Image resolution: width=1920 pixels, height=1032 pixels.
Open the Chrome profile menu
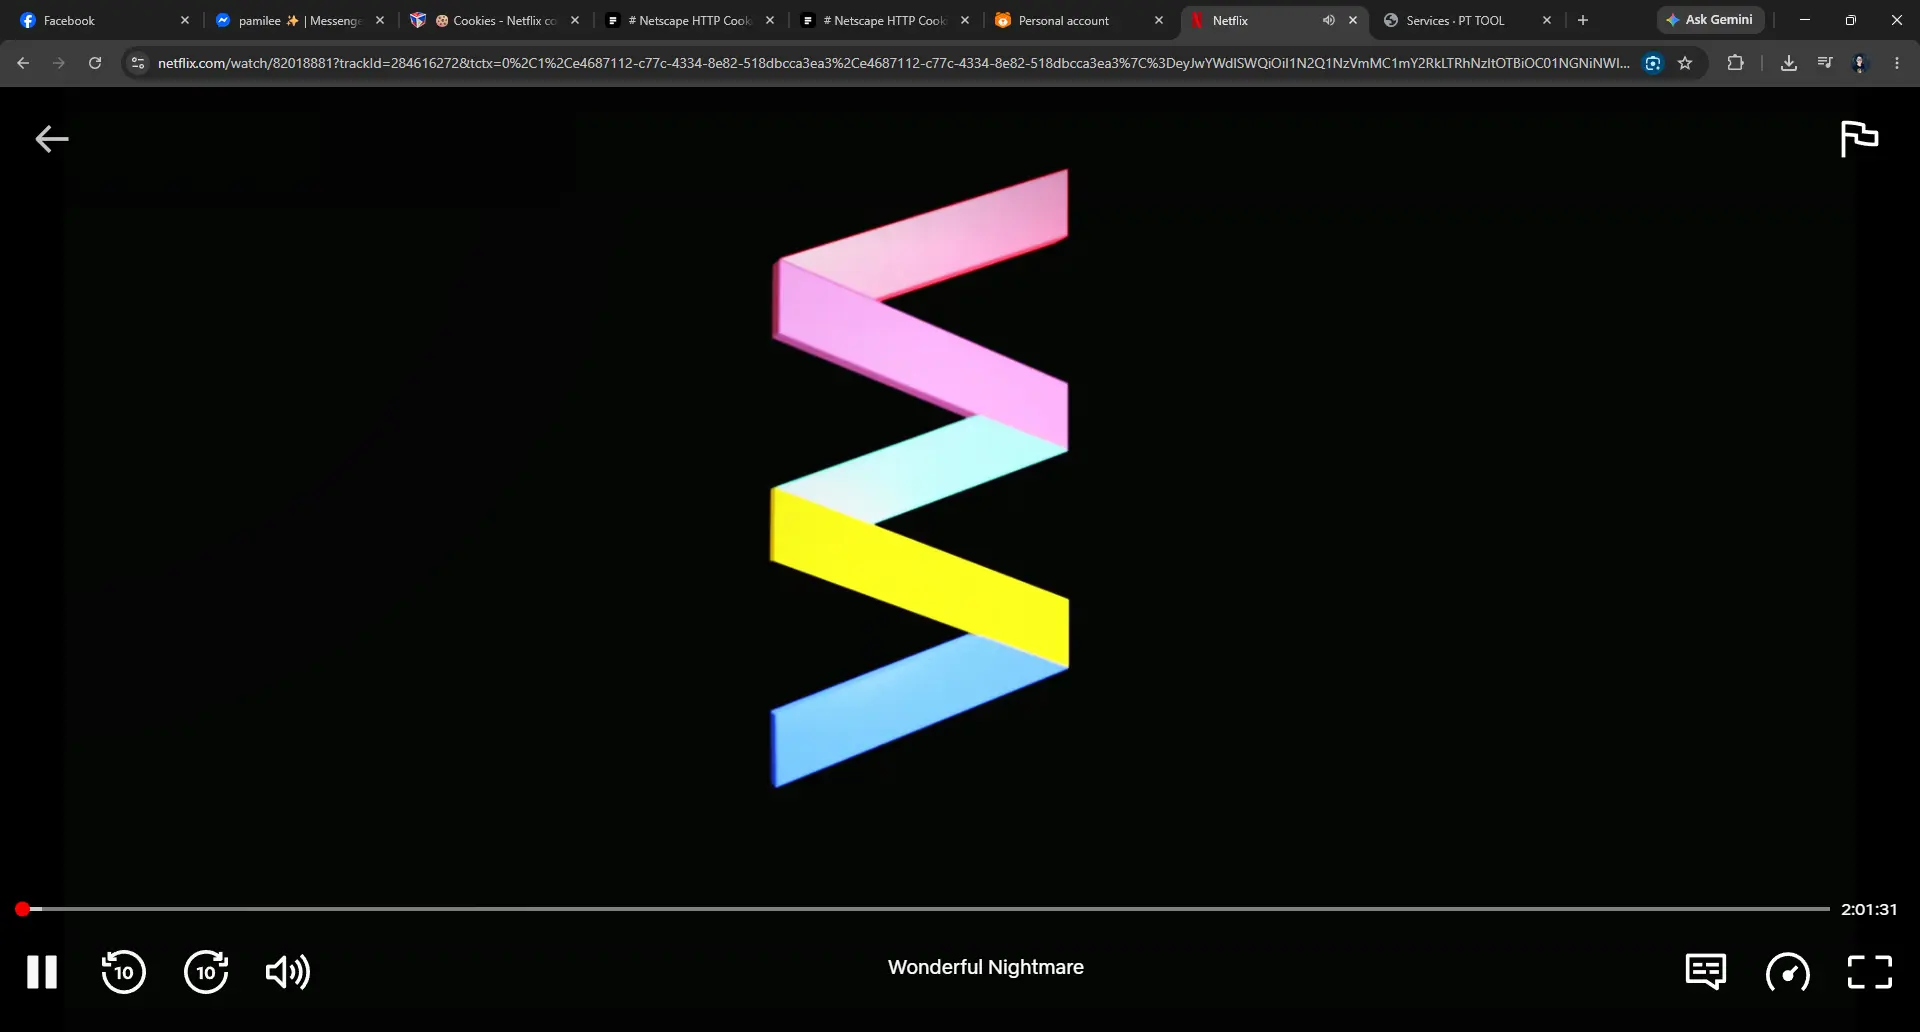[x=1860, y=63]
